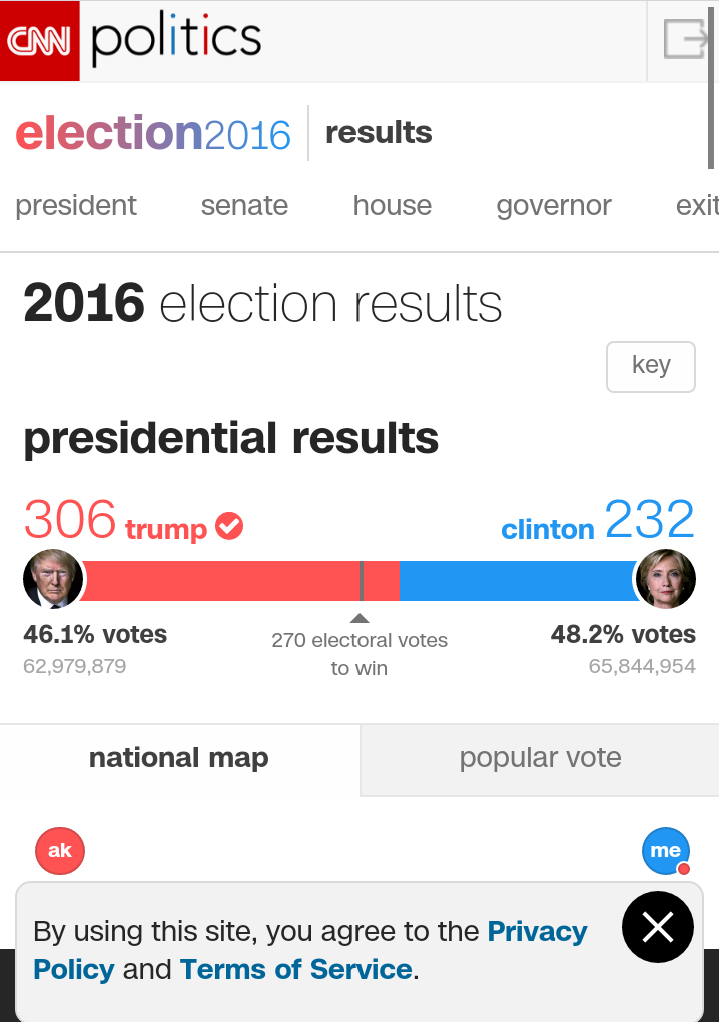Open the senate results tab
The height and width of the screenshot is (1022, 719).
coord(244,206)
